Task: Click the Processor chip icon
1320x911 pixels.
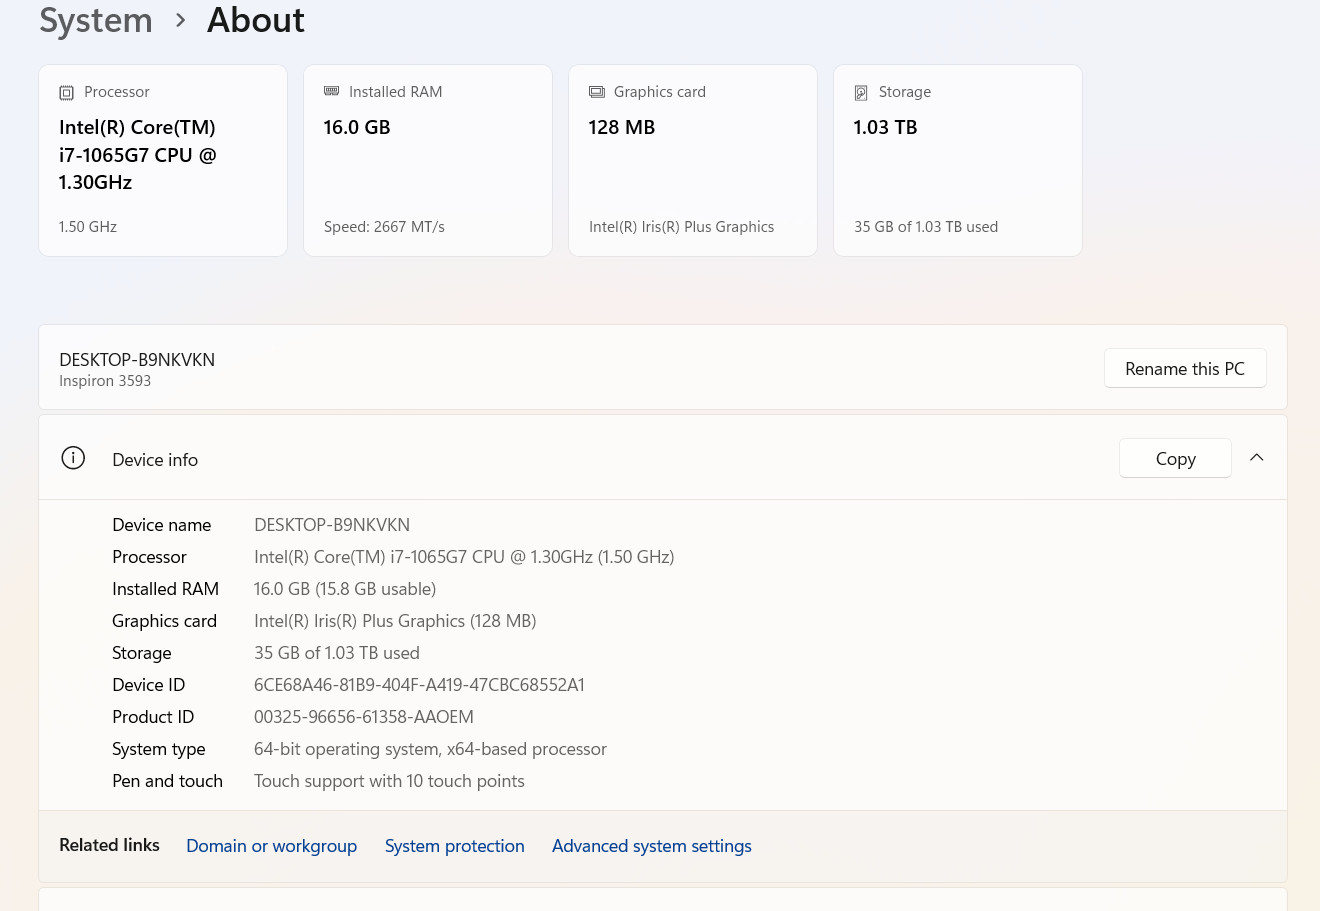Action: click(67, 93)
